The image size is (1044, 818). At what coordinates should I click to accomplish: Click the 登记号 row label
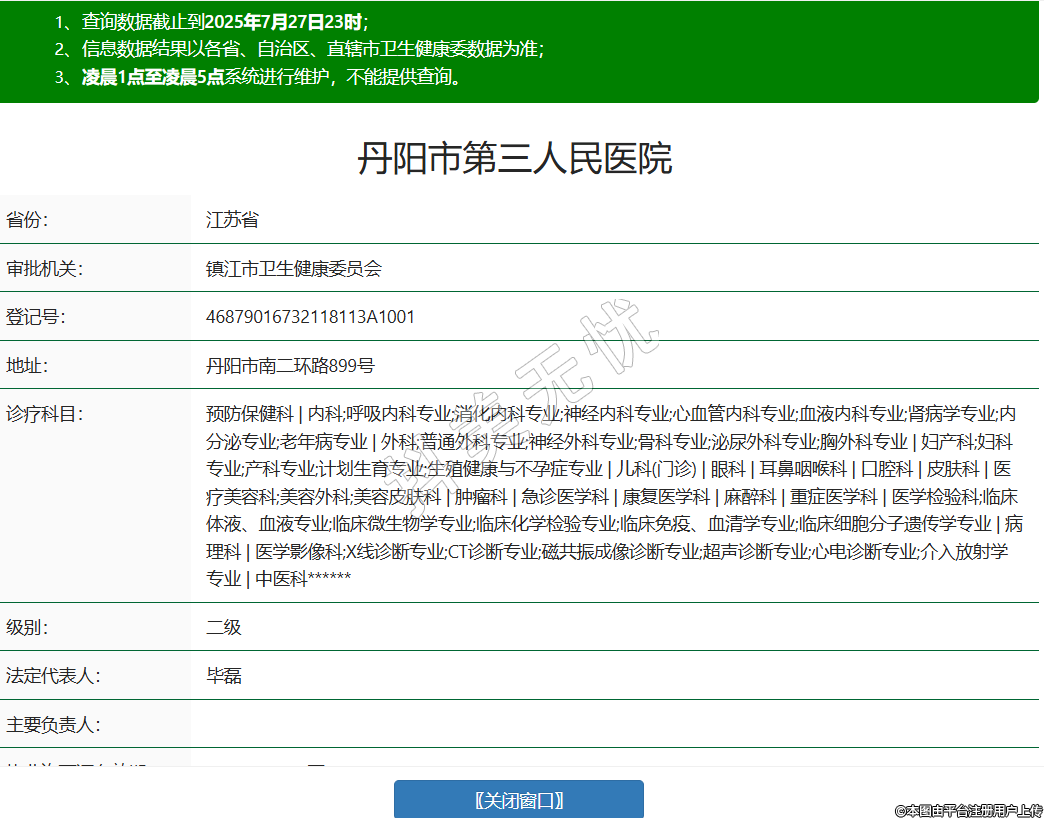(x=35, y=317)
